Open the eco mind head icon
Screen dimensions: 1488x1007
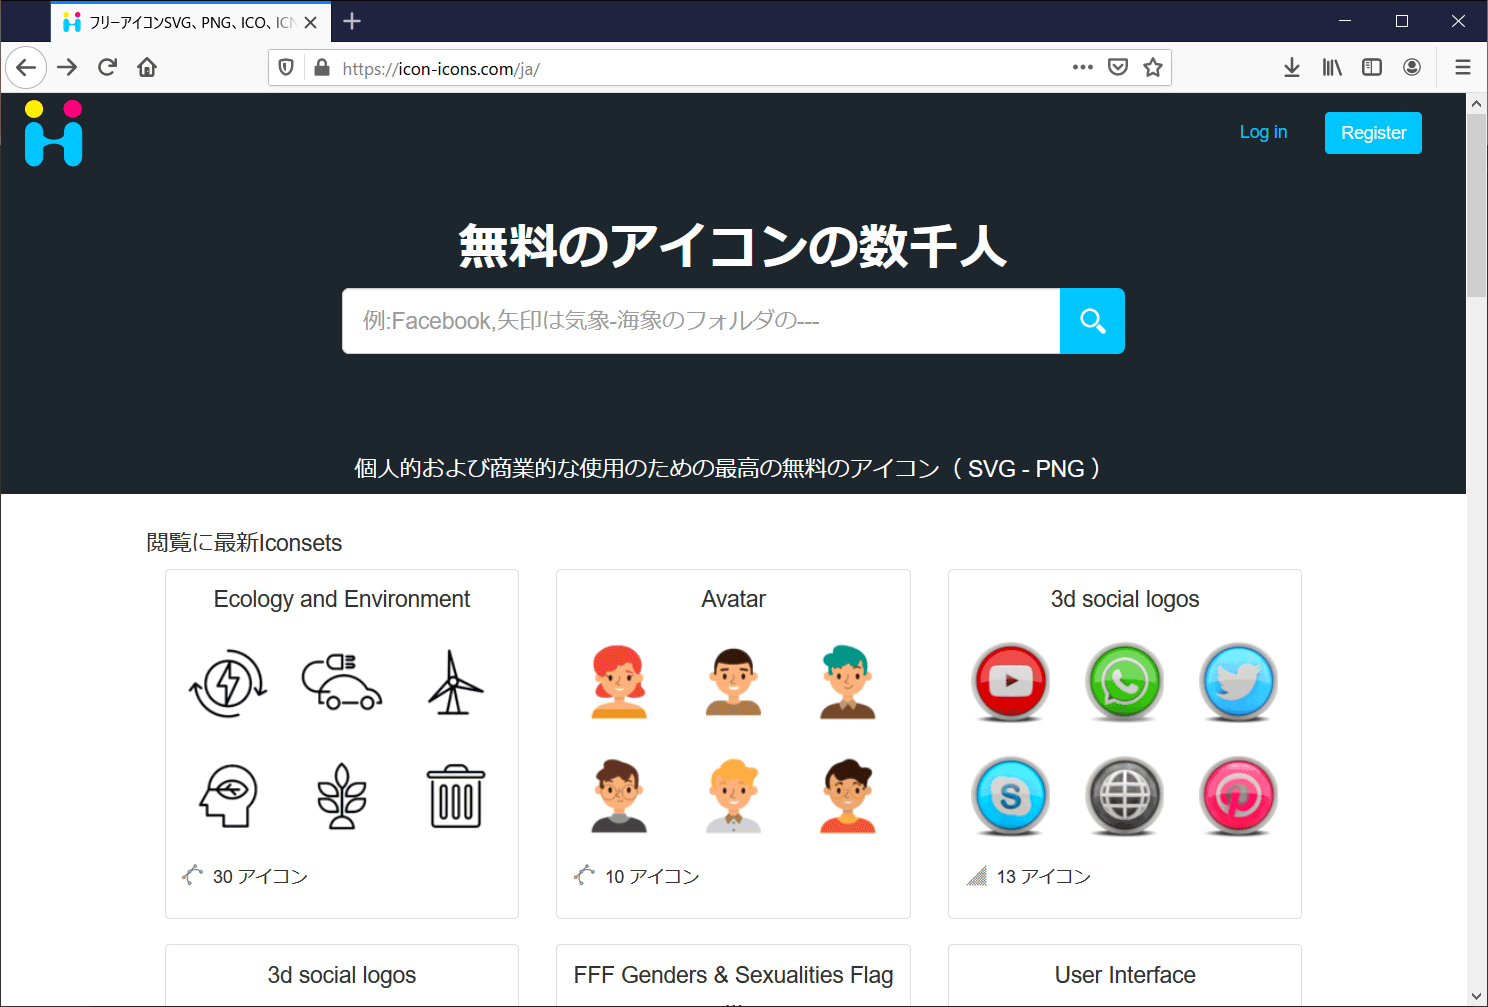228,796
